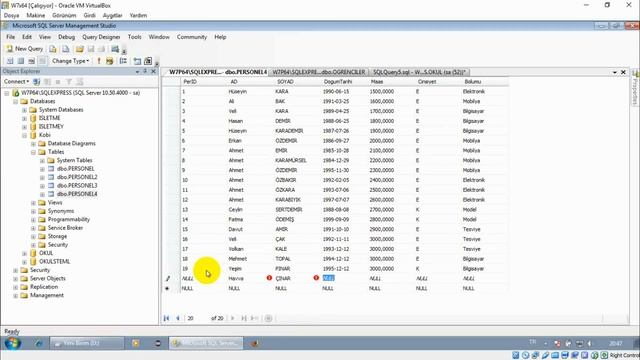Open the Connect dropdown in Object Explorer
640x360 pixels.
pyautogui.click(x=16, y=82)
